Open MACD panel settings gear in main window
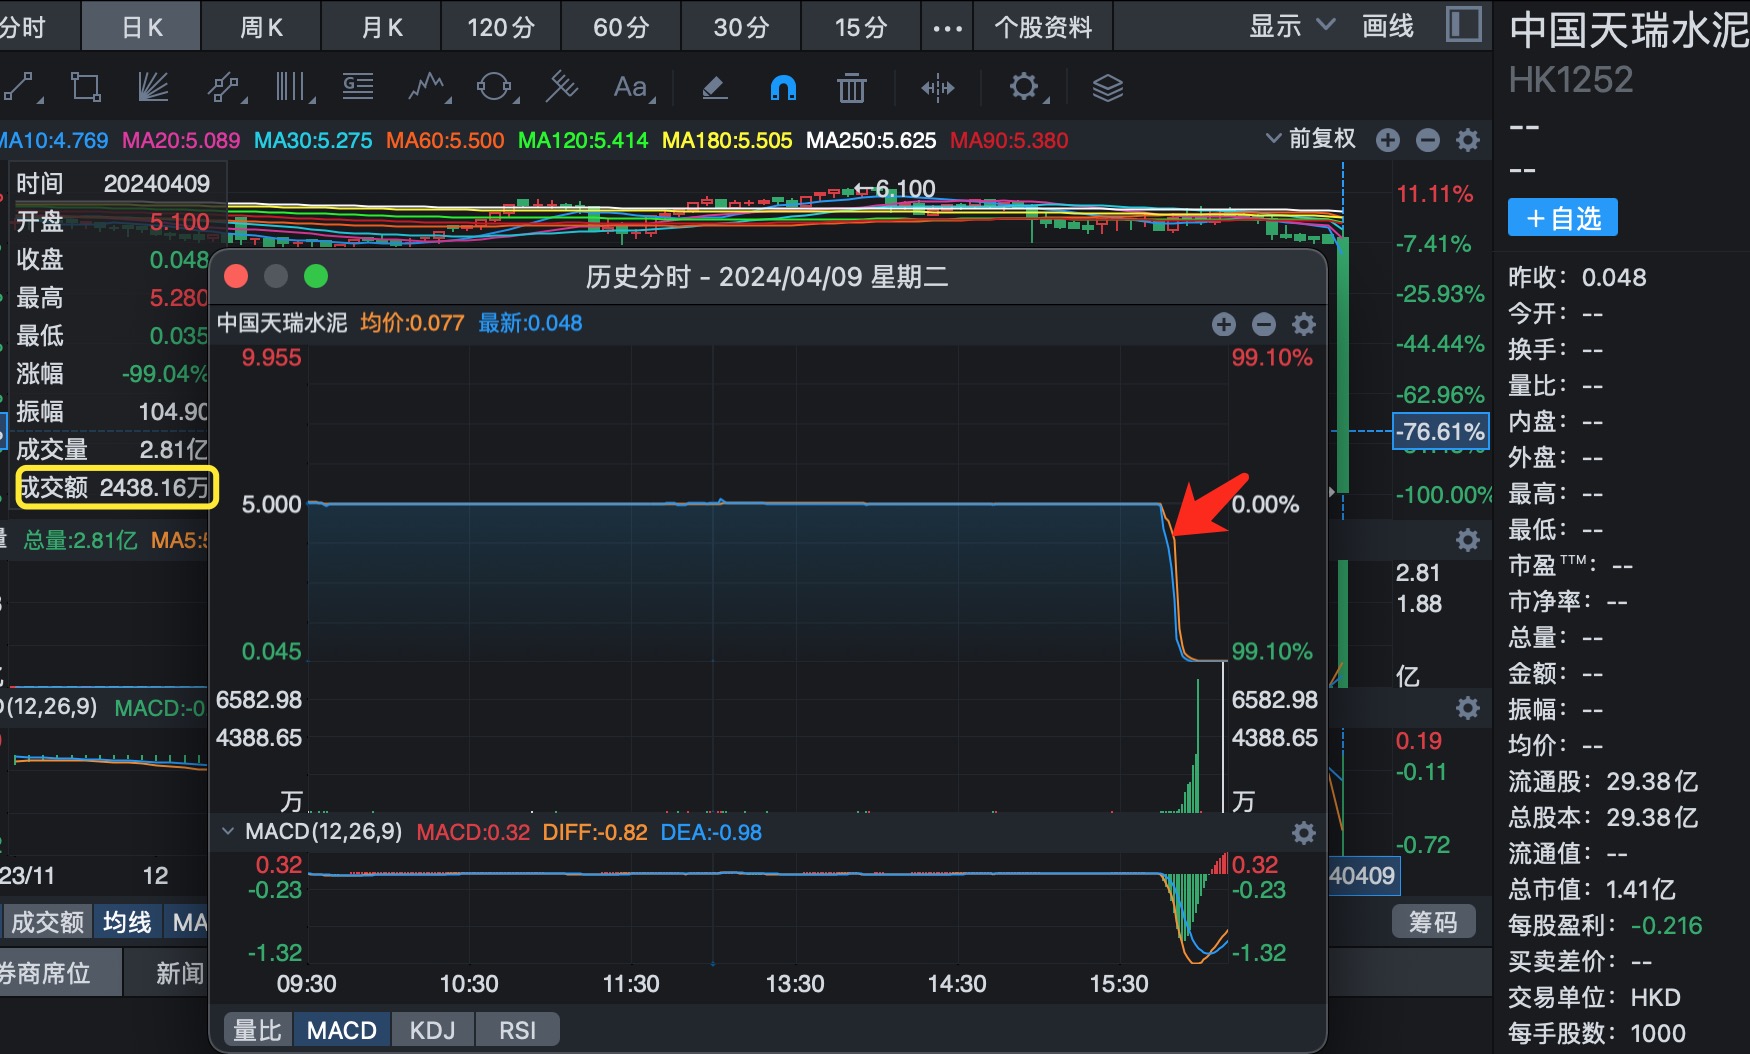1750x1054 pixels. coord(1468,709)
